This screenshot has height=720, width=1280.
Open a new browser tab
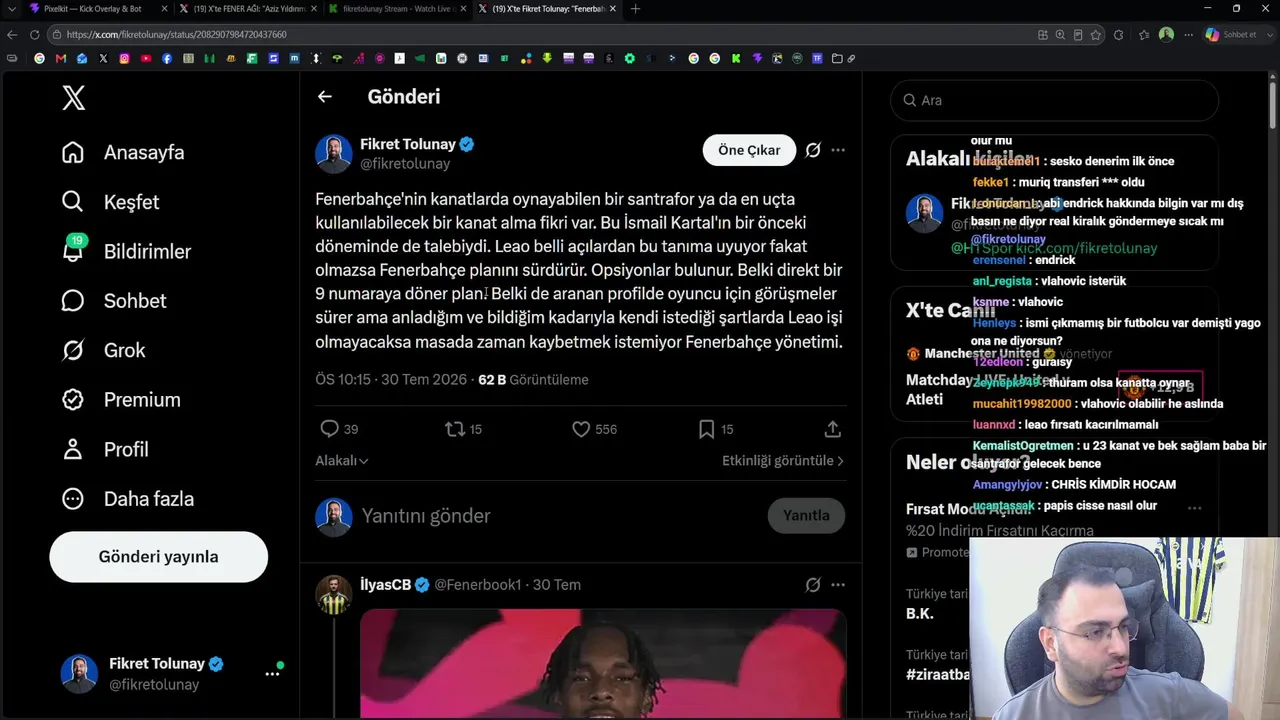pos(635,9)
